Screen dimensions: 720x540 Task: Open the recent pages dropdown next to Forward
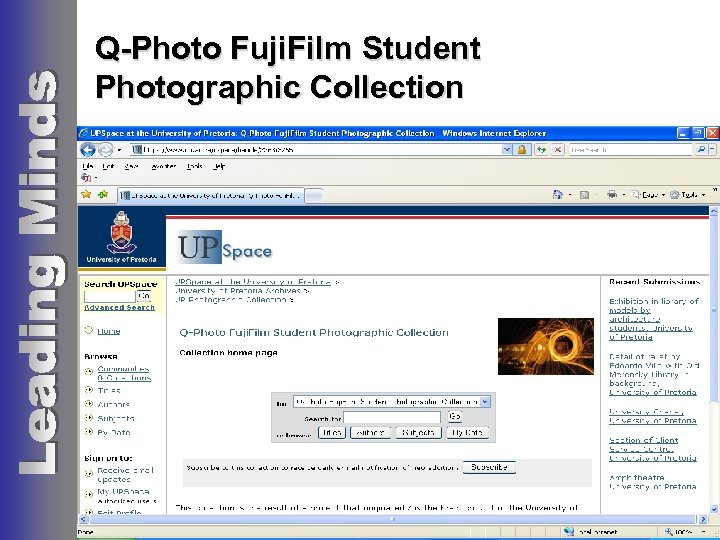(119, 150)
